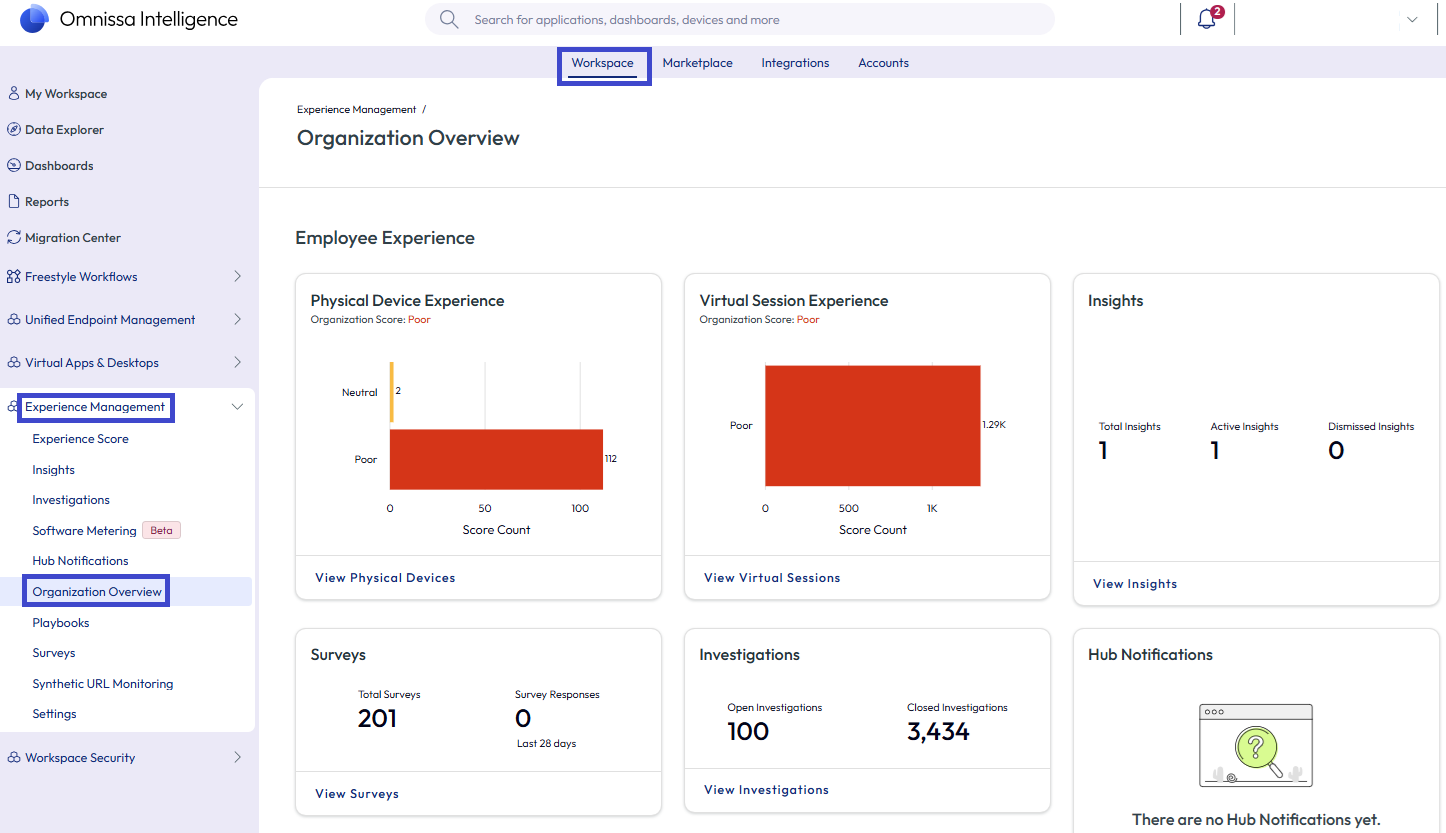Select Settings submenu item
Viewport: 1446px width, 833px height.
(x=54, y=714)
